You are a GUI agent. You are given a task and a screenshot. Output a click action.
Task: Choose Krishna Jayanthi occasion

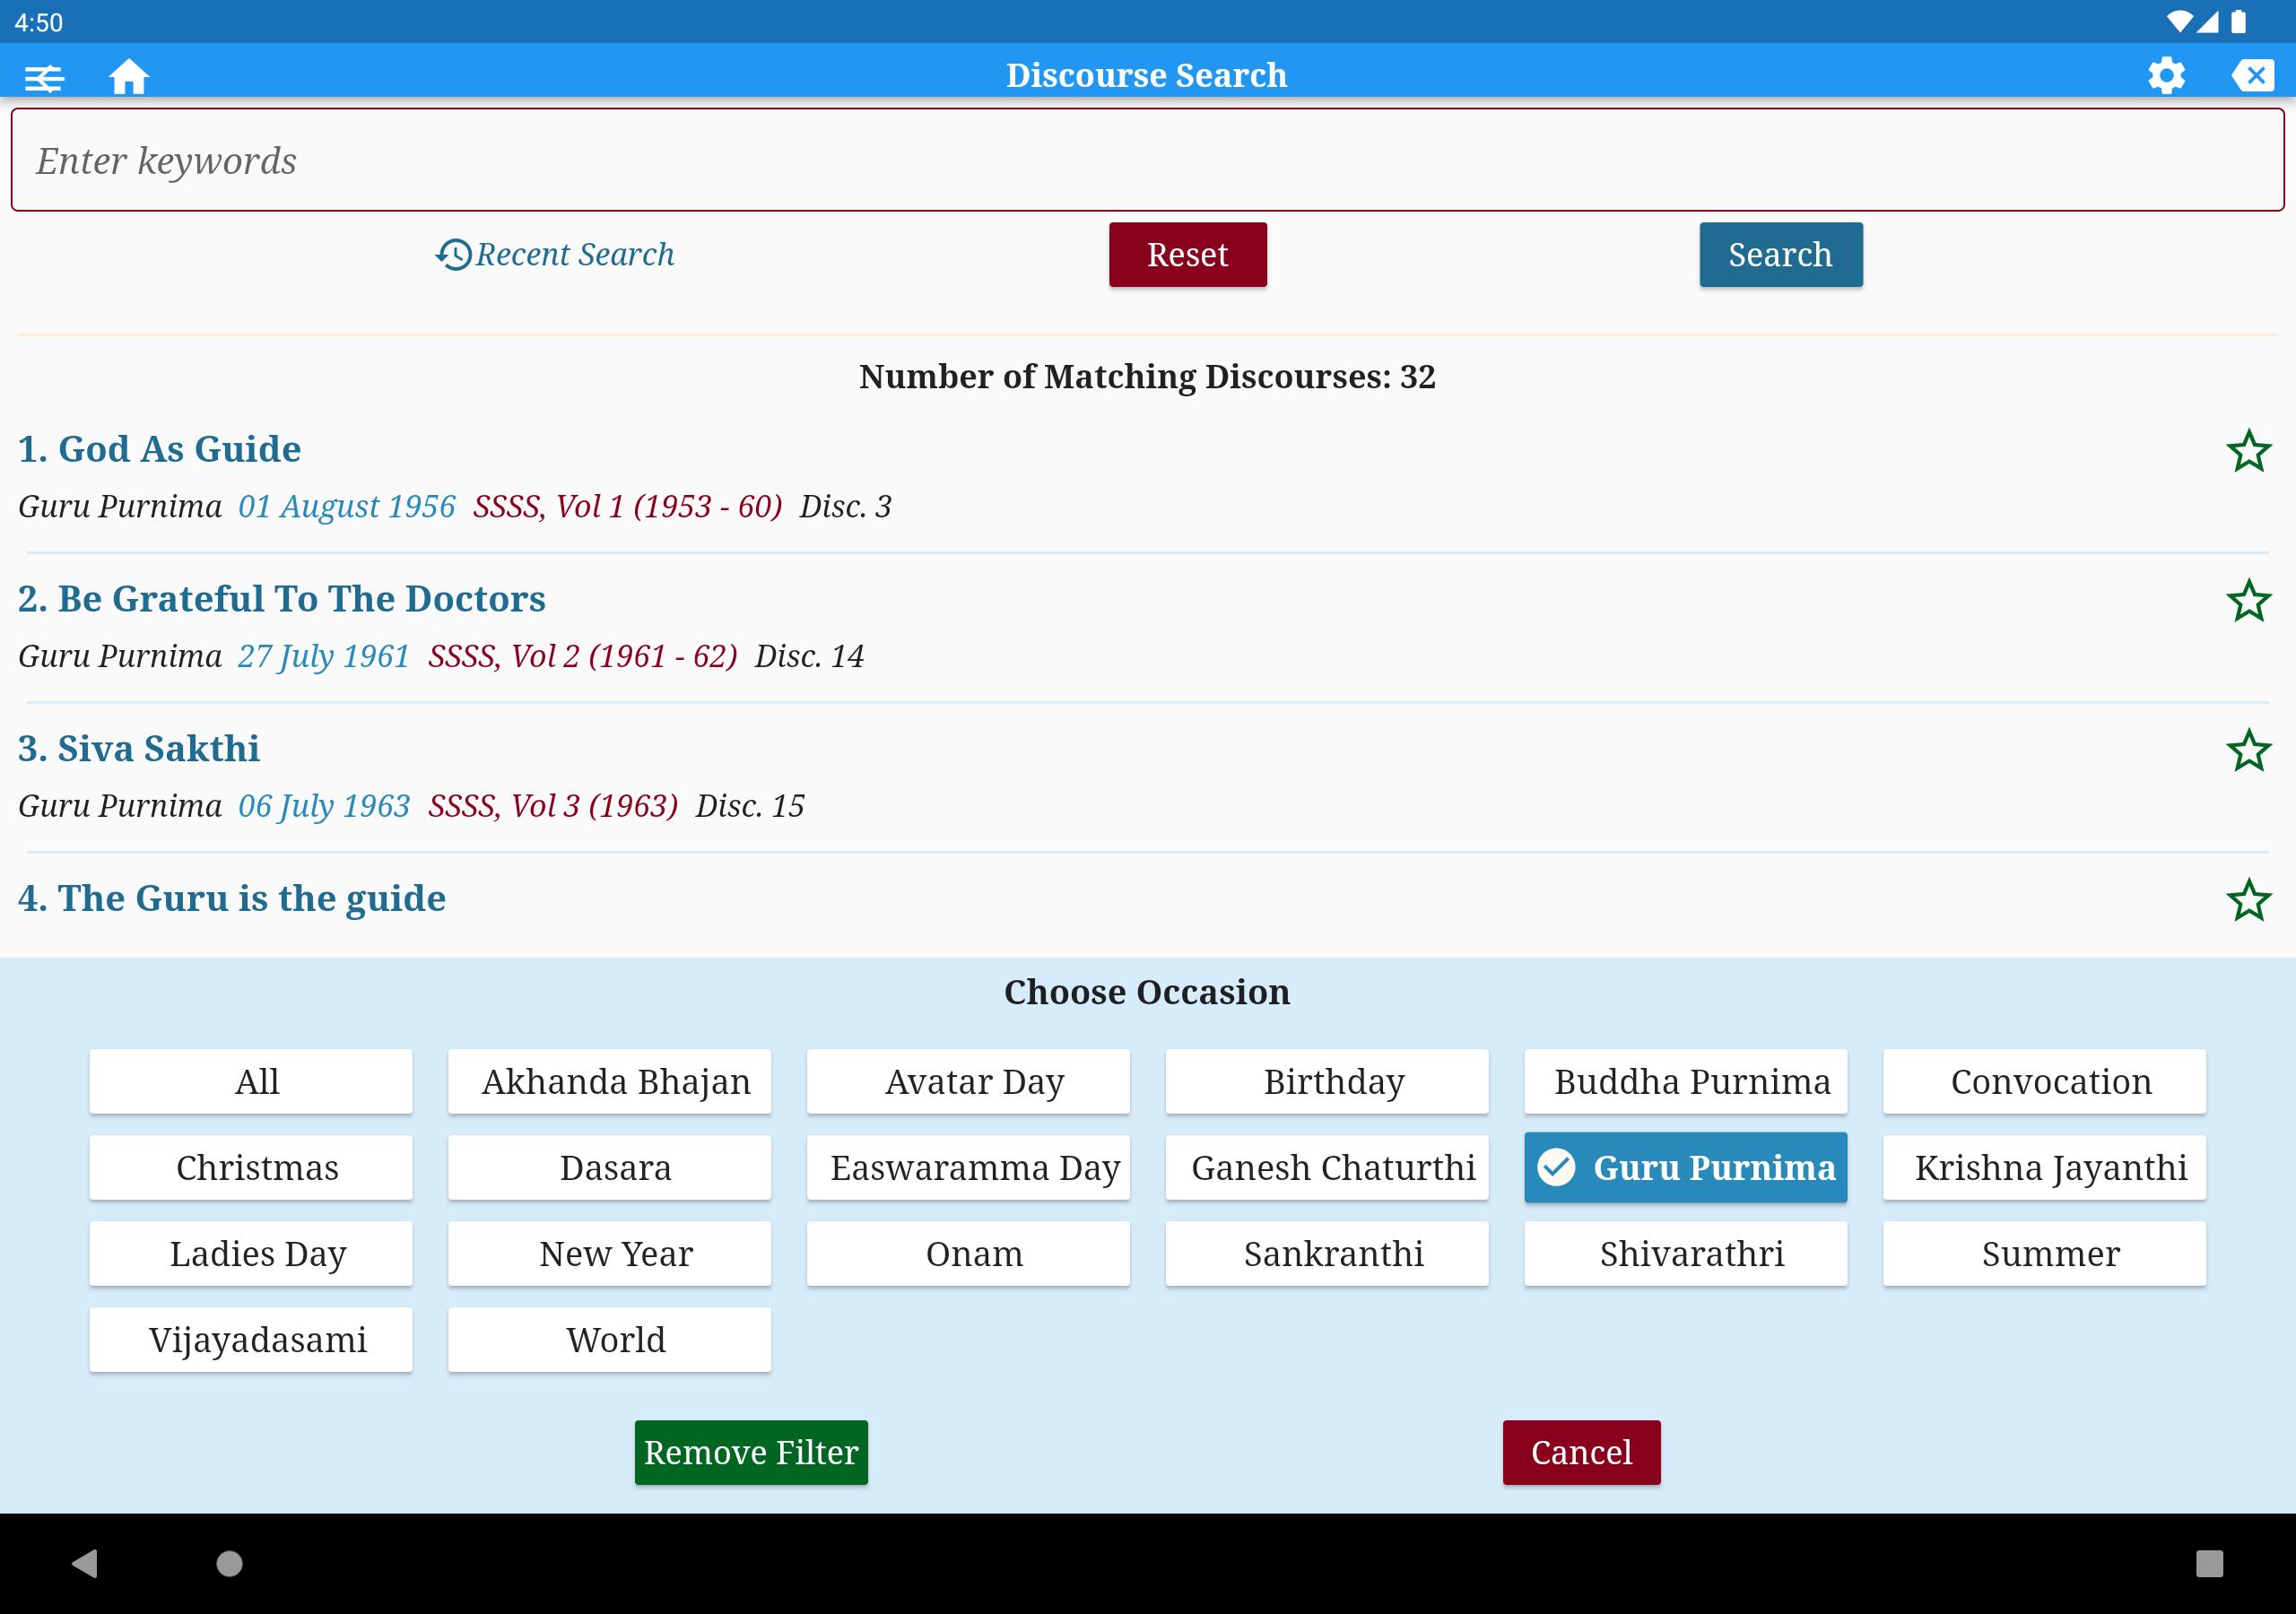click(2045, 1167)
